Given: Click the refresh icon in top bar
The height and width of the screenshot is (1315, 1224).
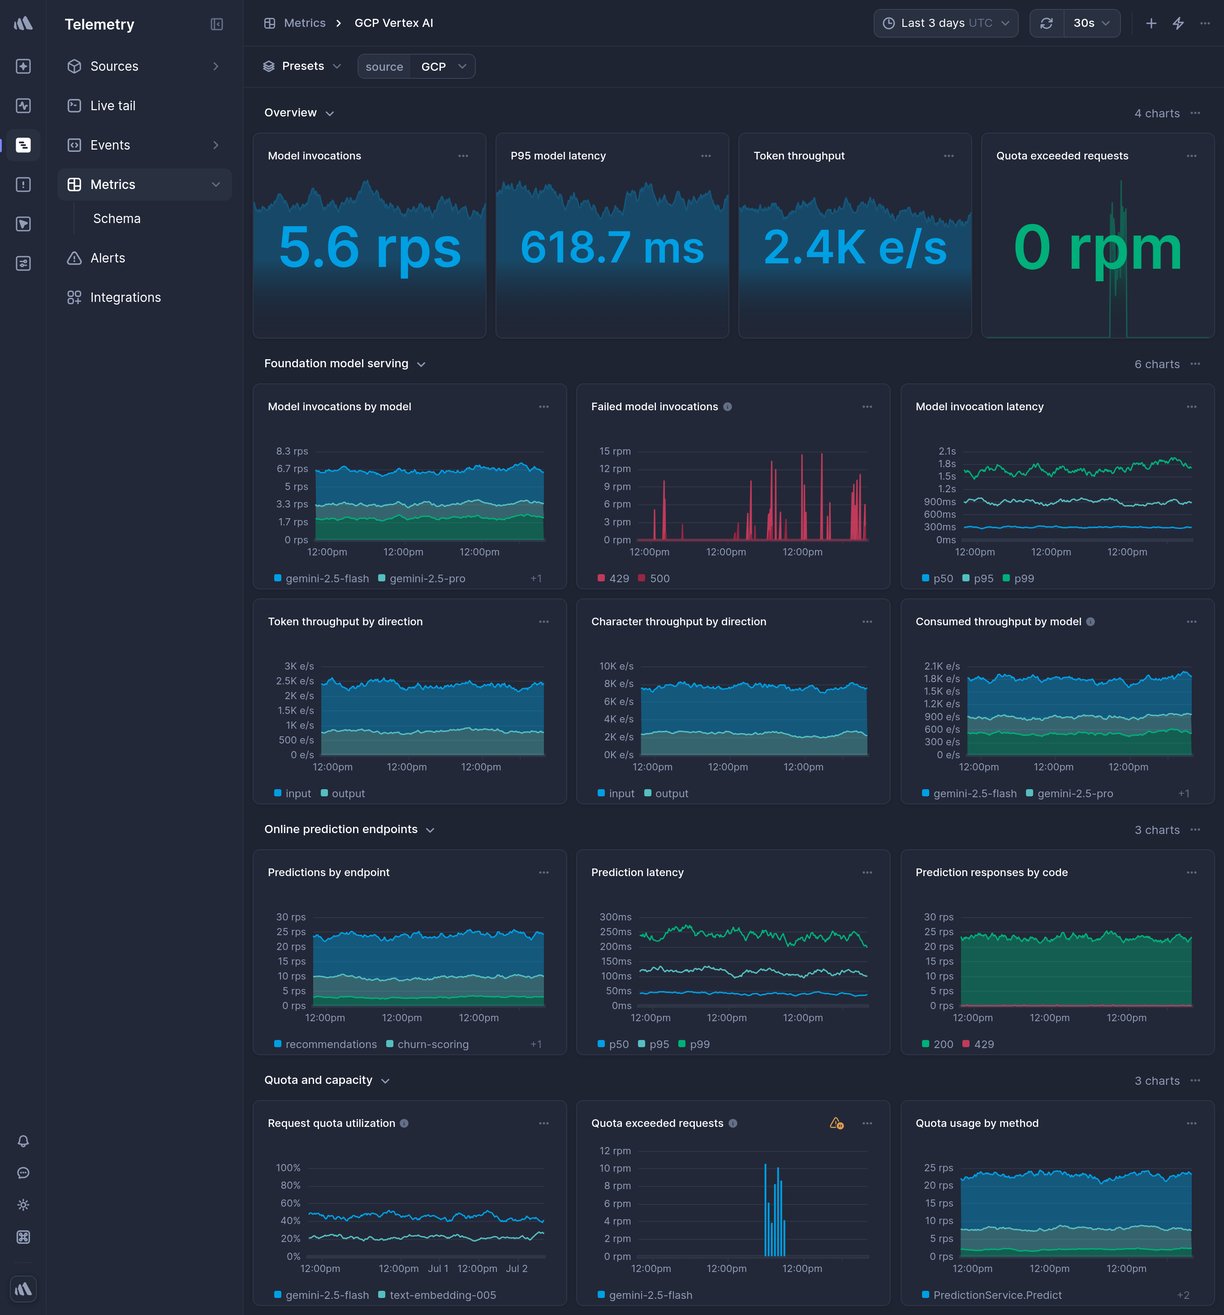Looking at the screenshot, I should click(1046, 23).
